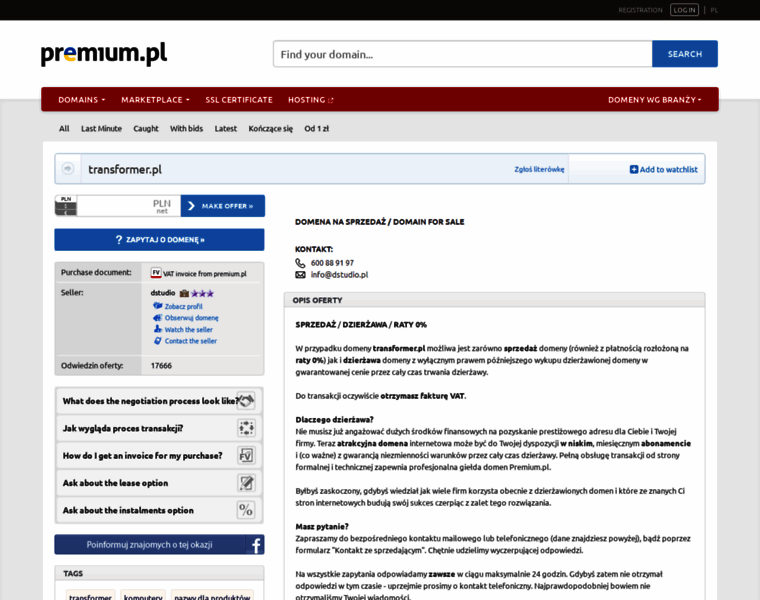Click the FV invoice help icon
This screenshot has height=600, width=760.
pos(246,456)
